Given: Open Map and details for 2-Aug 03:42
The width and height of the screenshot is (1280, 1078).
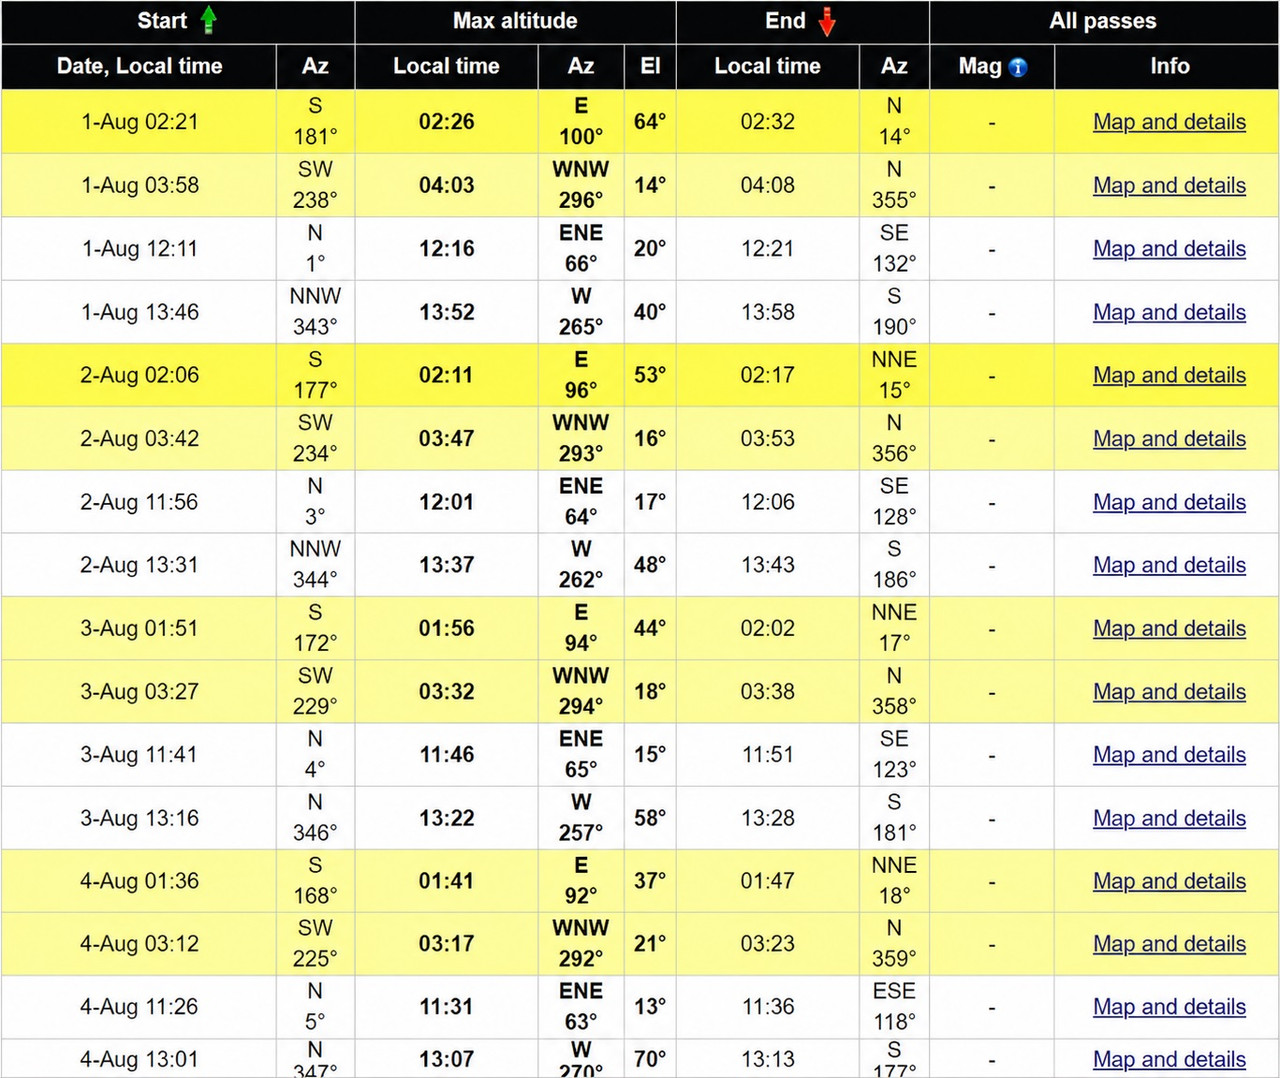Looking at the screenshot, I should click(x=1169, y=439).
